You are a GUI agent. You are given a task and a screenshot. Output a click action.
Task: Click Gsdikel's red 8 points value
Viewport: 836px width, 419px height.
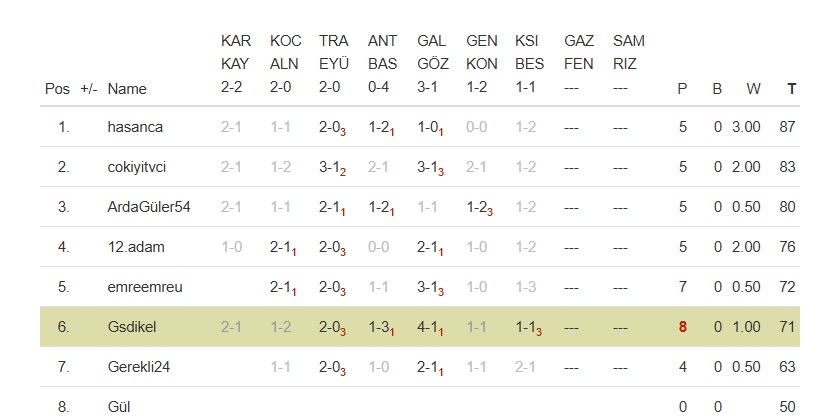682,327
